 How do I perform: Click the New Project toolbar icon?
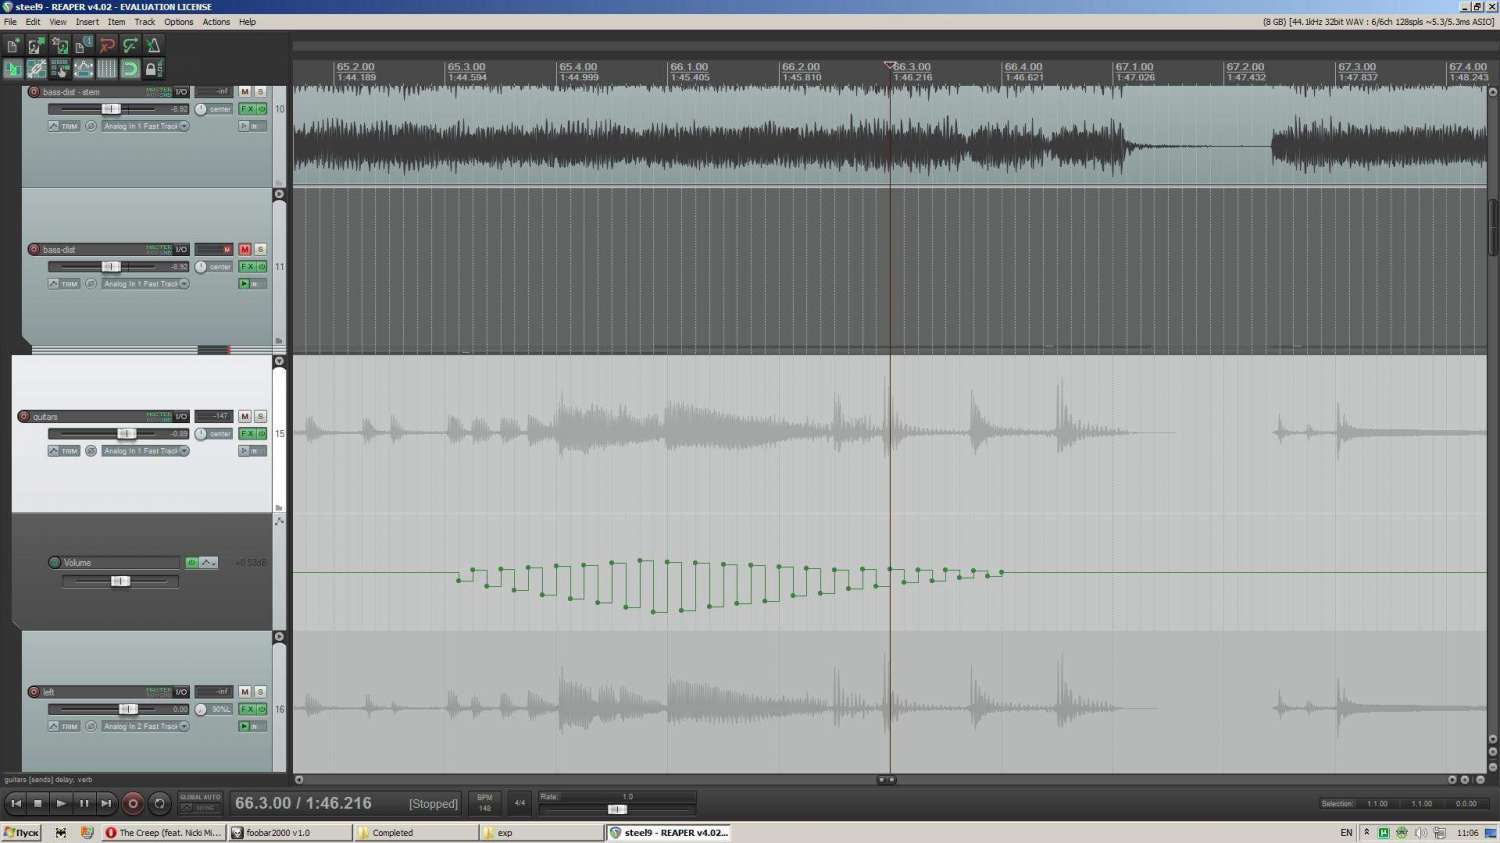13,45
